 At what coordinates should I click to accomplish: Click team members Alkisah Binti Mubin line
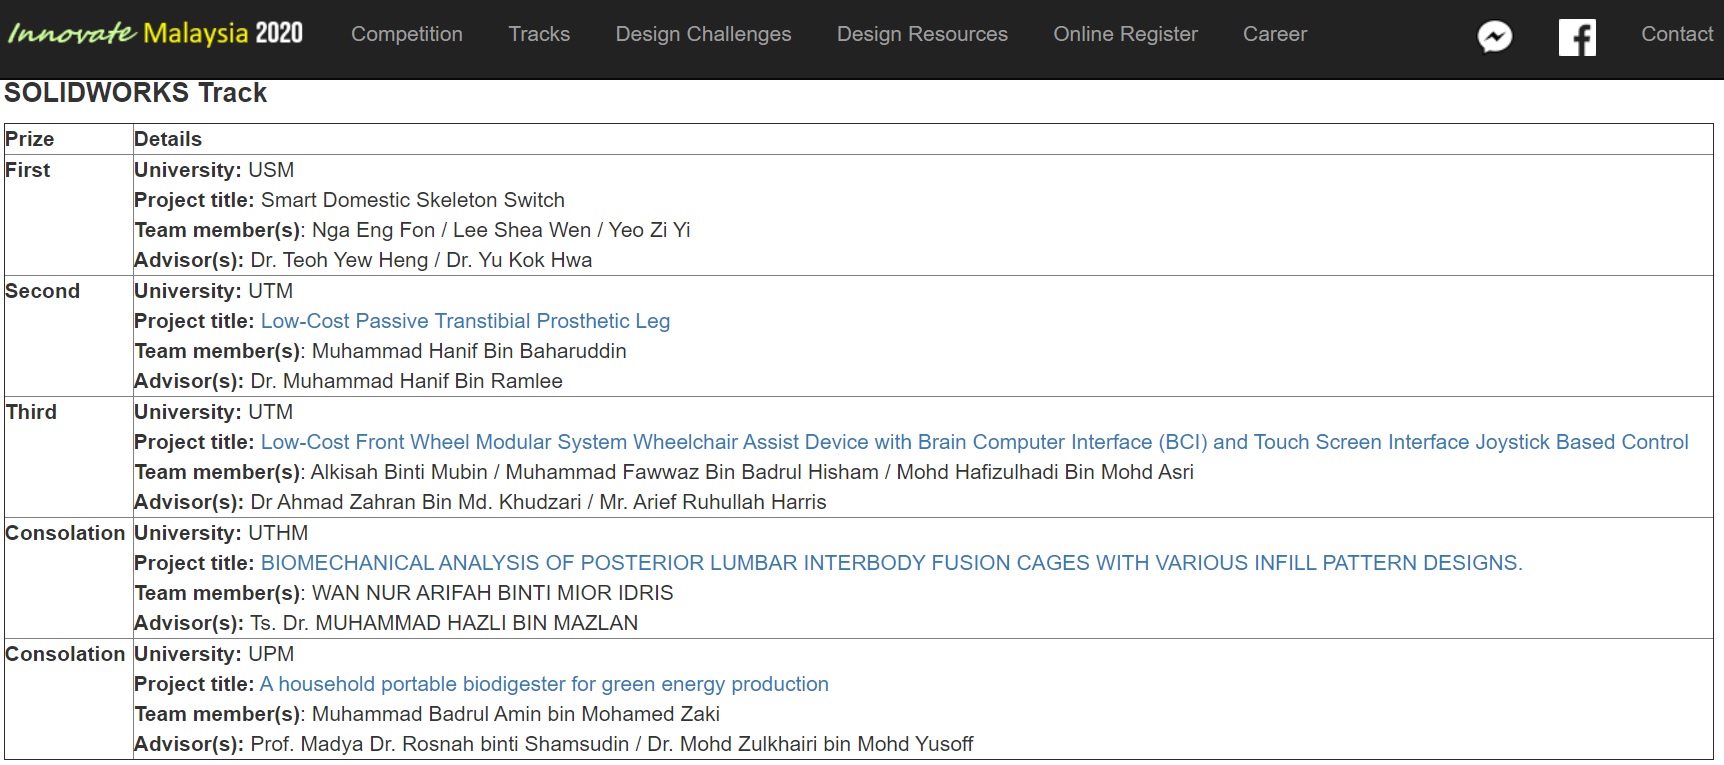[x=664, y=472]
